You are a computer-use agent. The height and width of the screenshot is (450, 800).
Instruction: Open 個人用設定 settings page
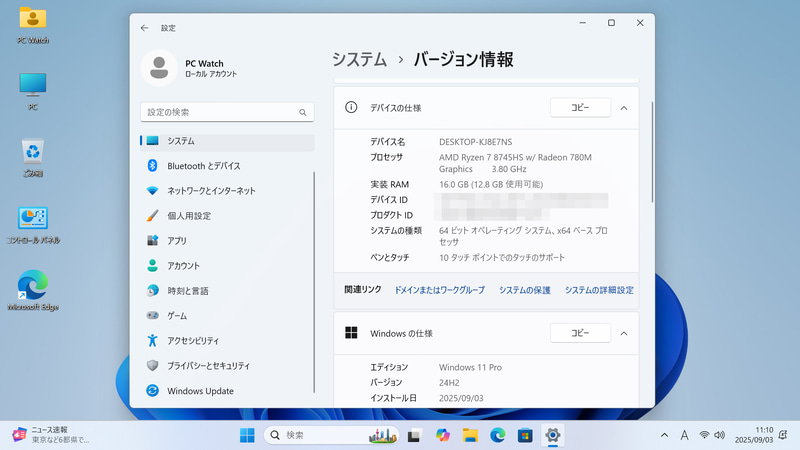click(228, 216)
